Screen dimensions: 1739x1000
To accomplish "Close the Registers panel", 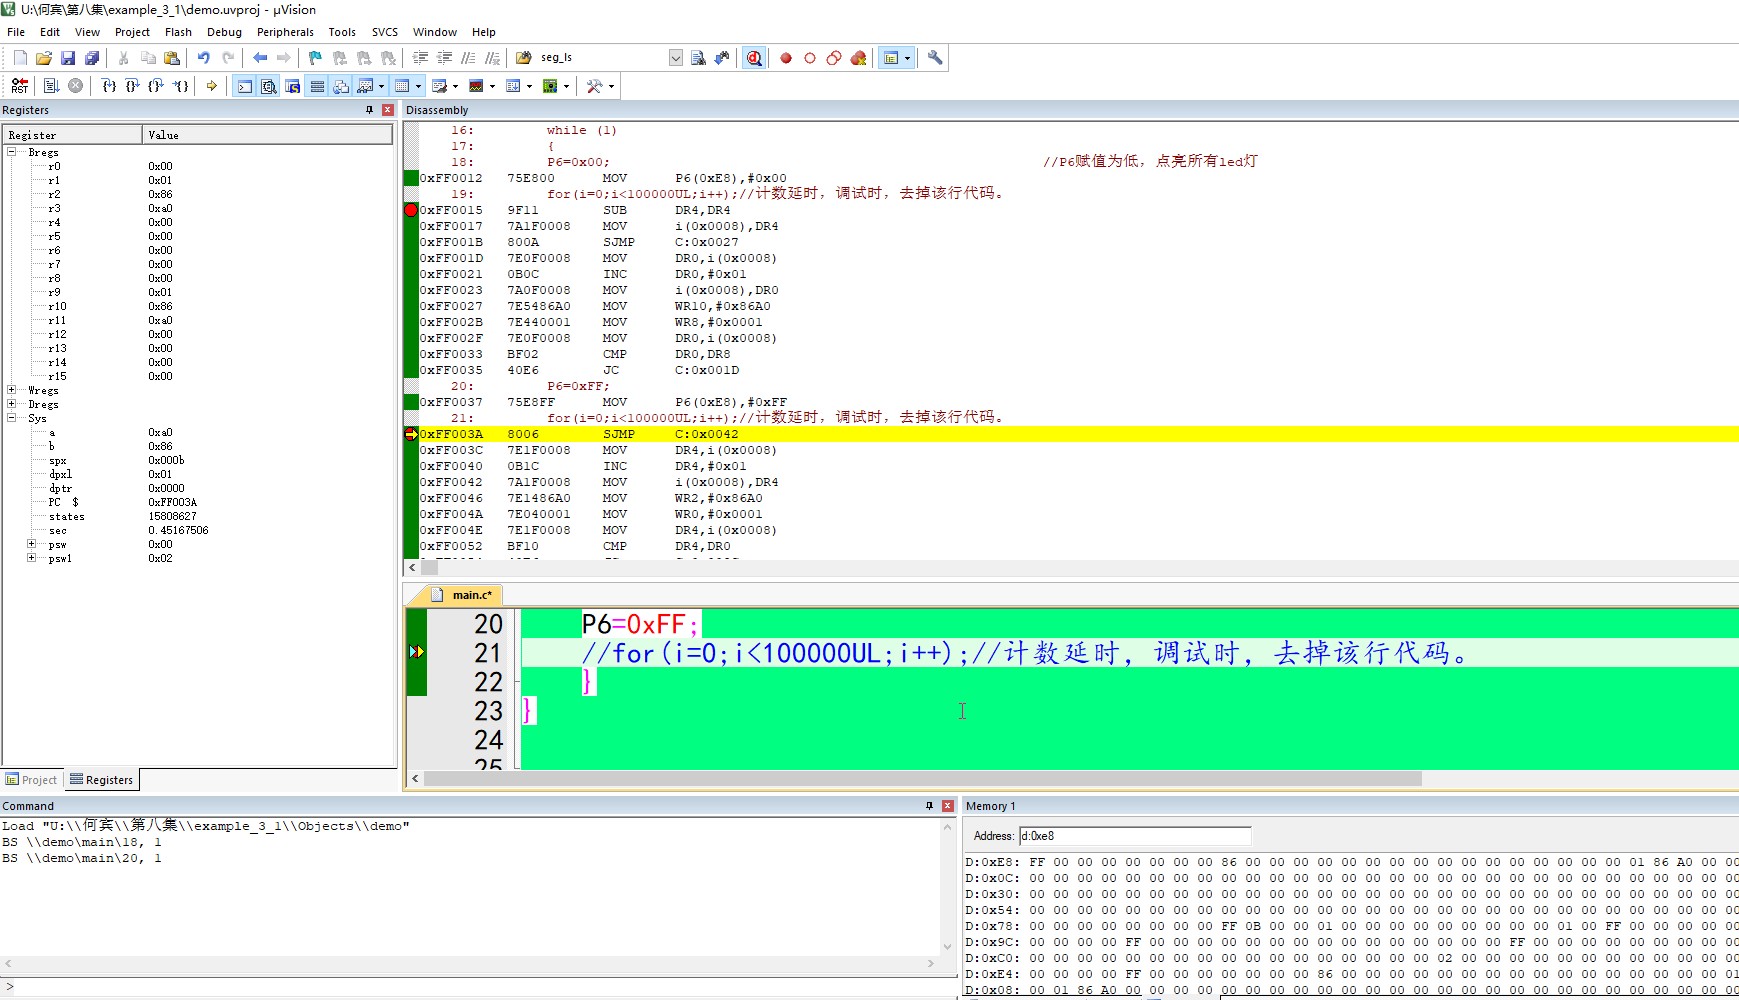I will coord(388,110).
